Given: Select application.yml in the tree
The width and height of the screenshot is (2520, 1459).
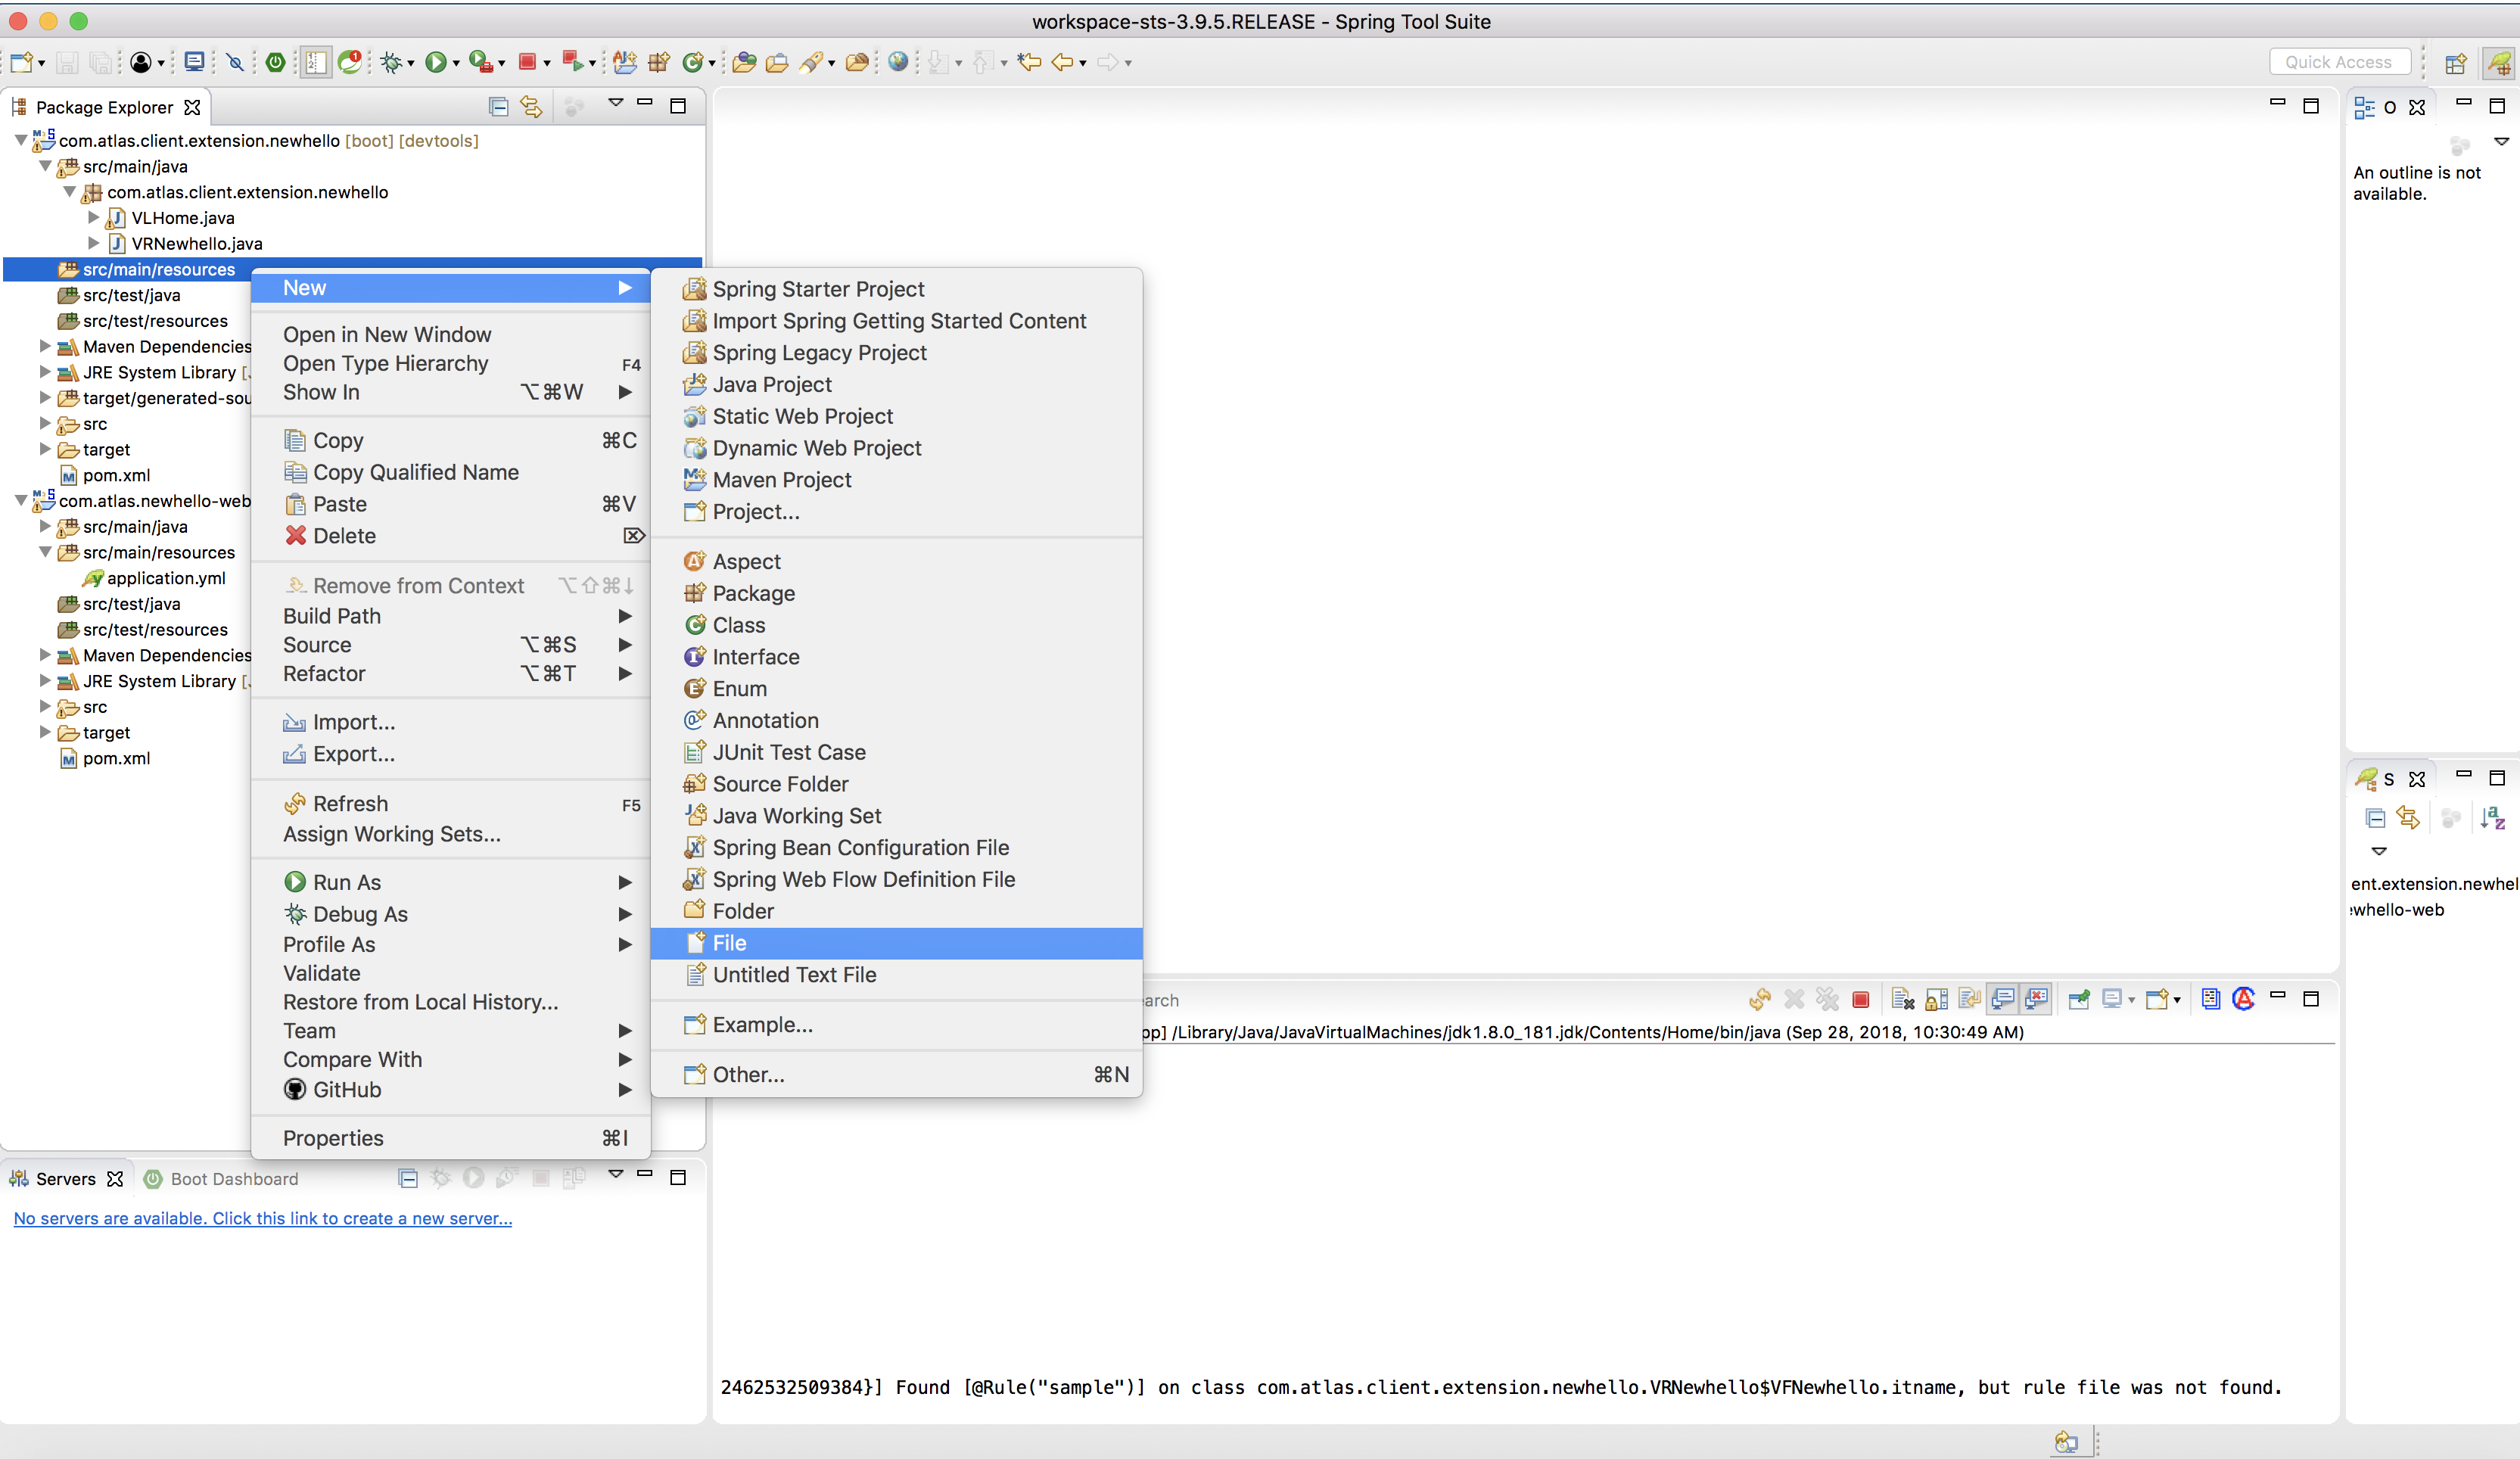Looking at the screenshot, I should coord(165,578).
